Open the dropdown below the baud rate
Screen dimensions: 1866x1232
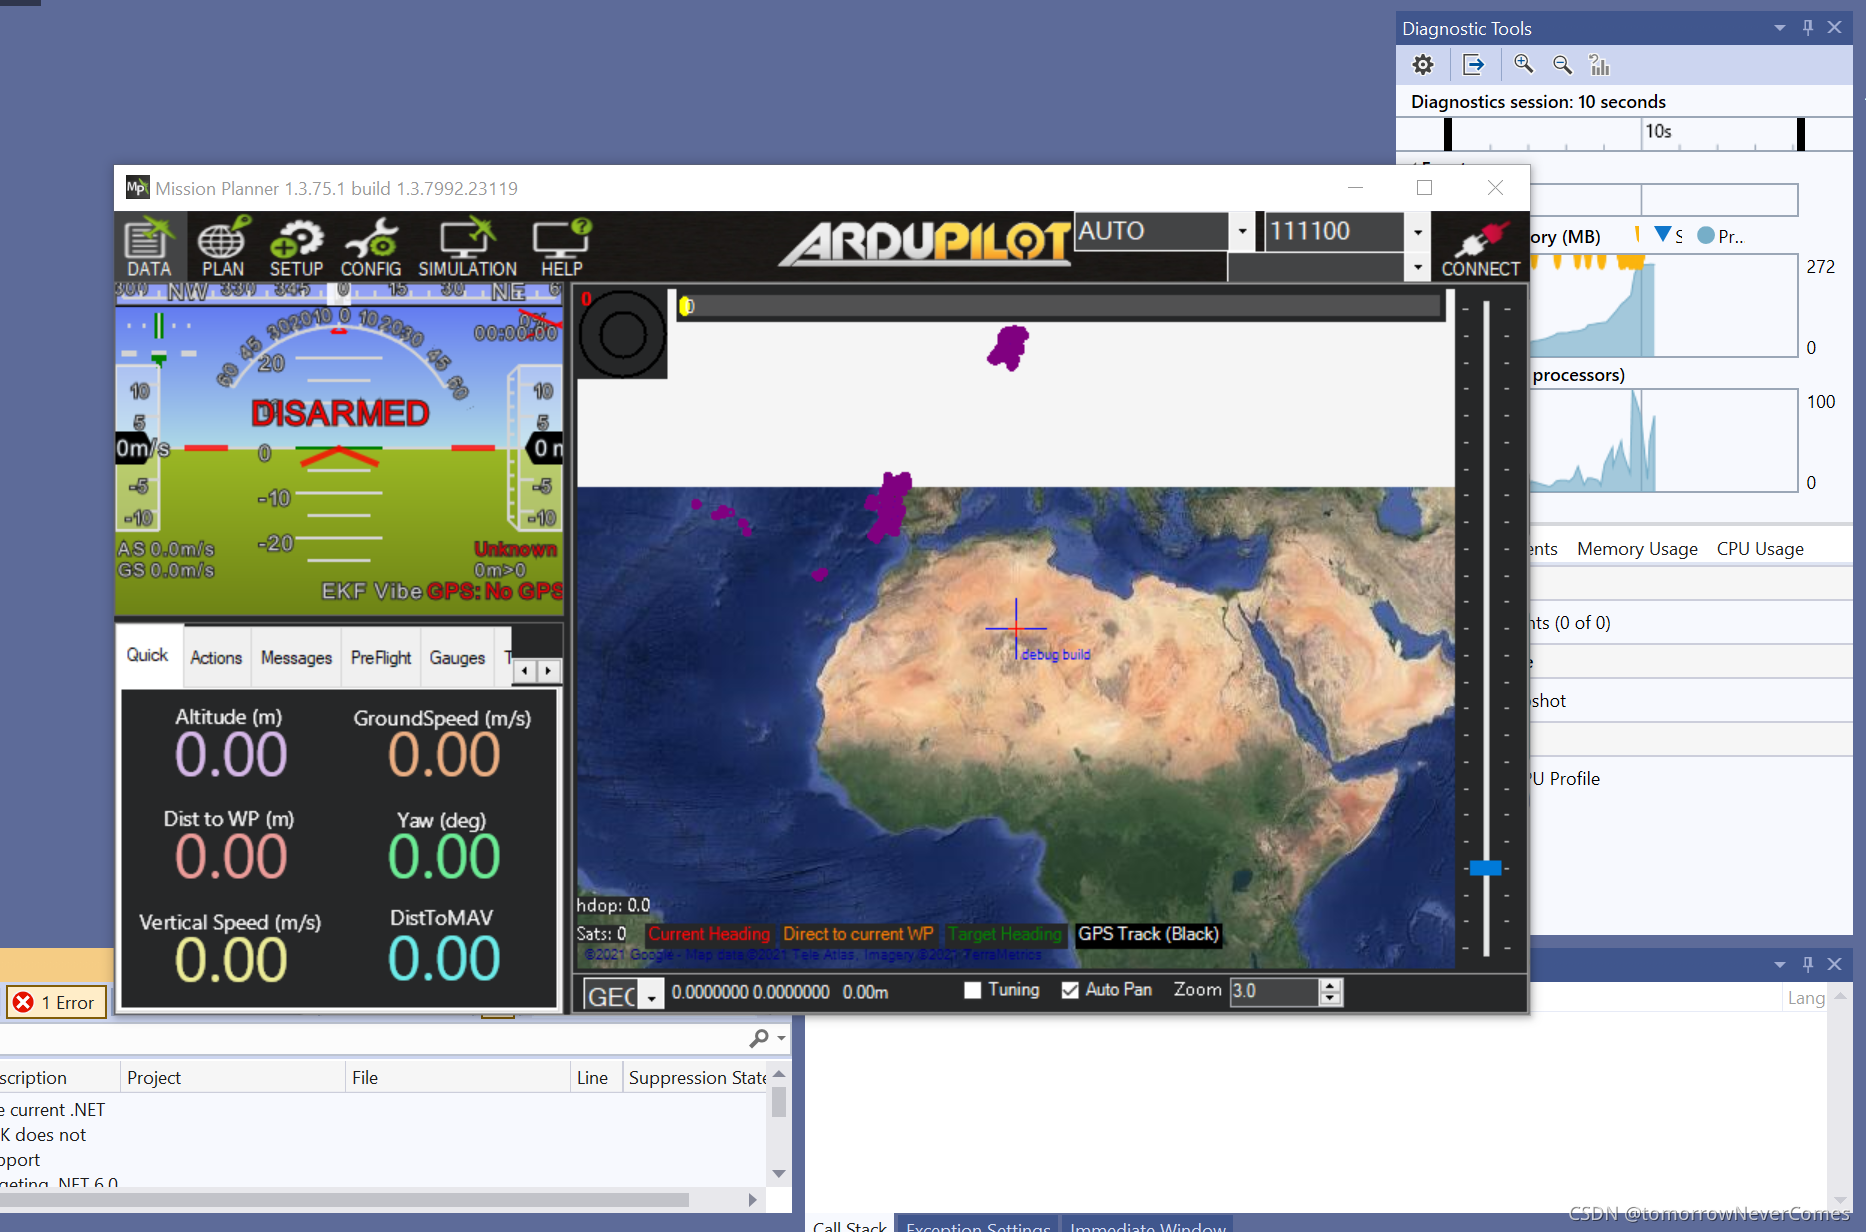(1418, 267)
